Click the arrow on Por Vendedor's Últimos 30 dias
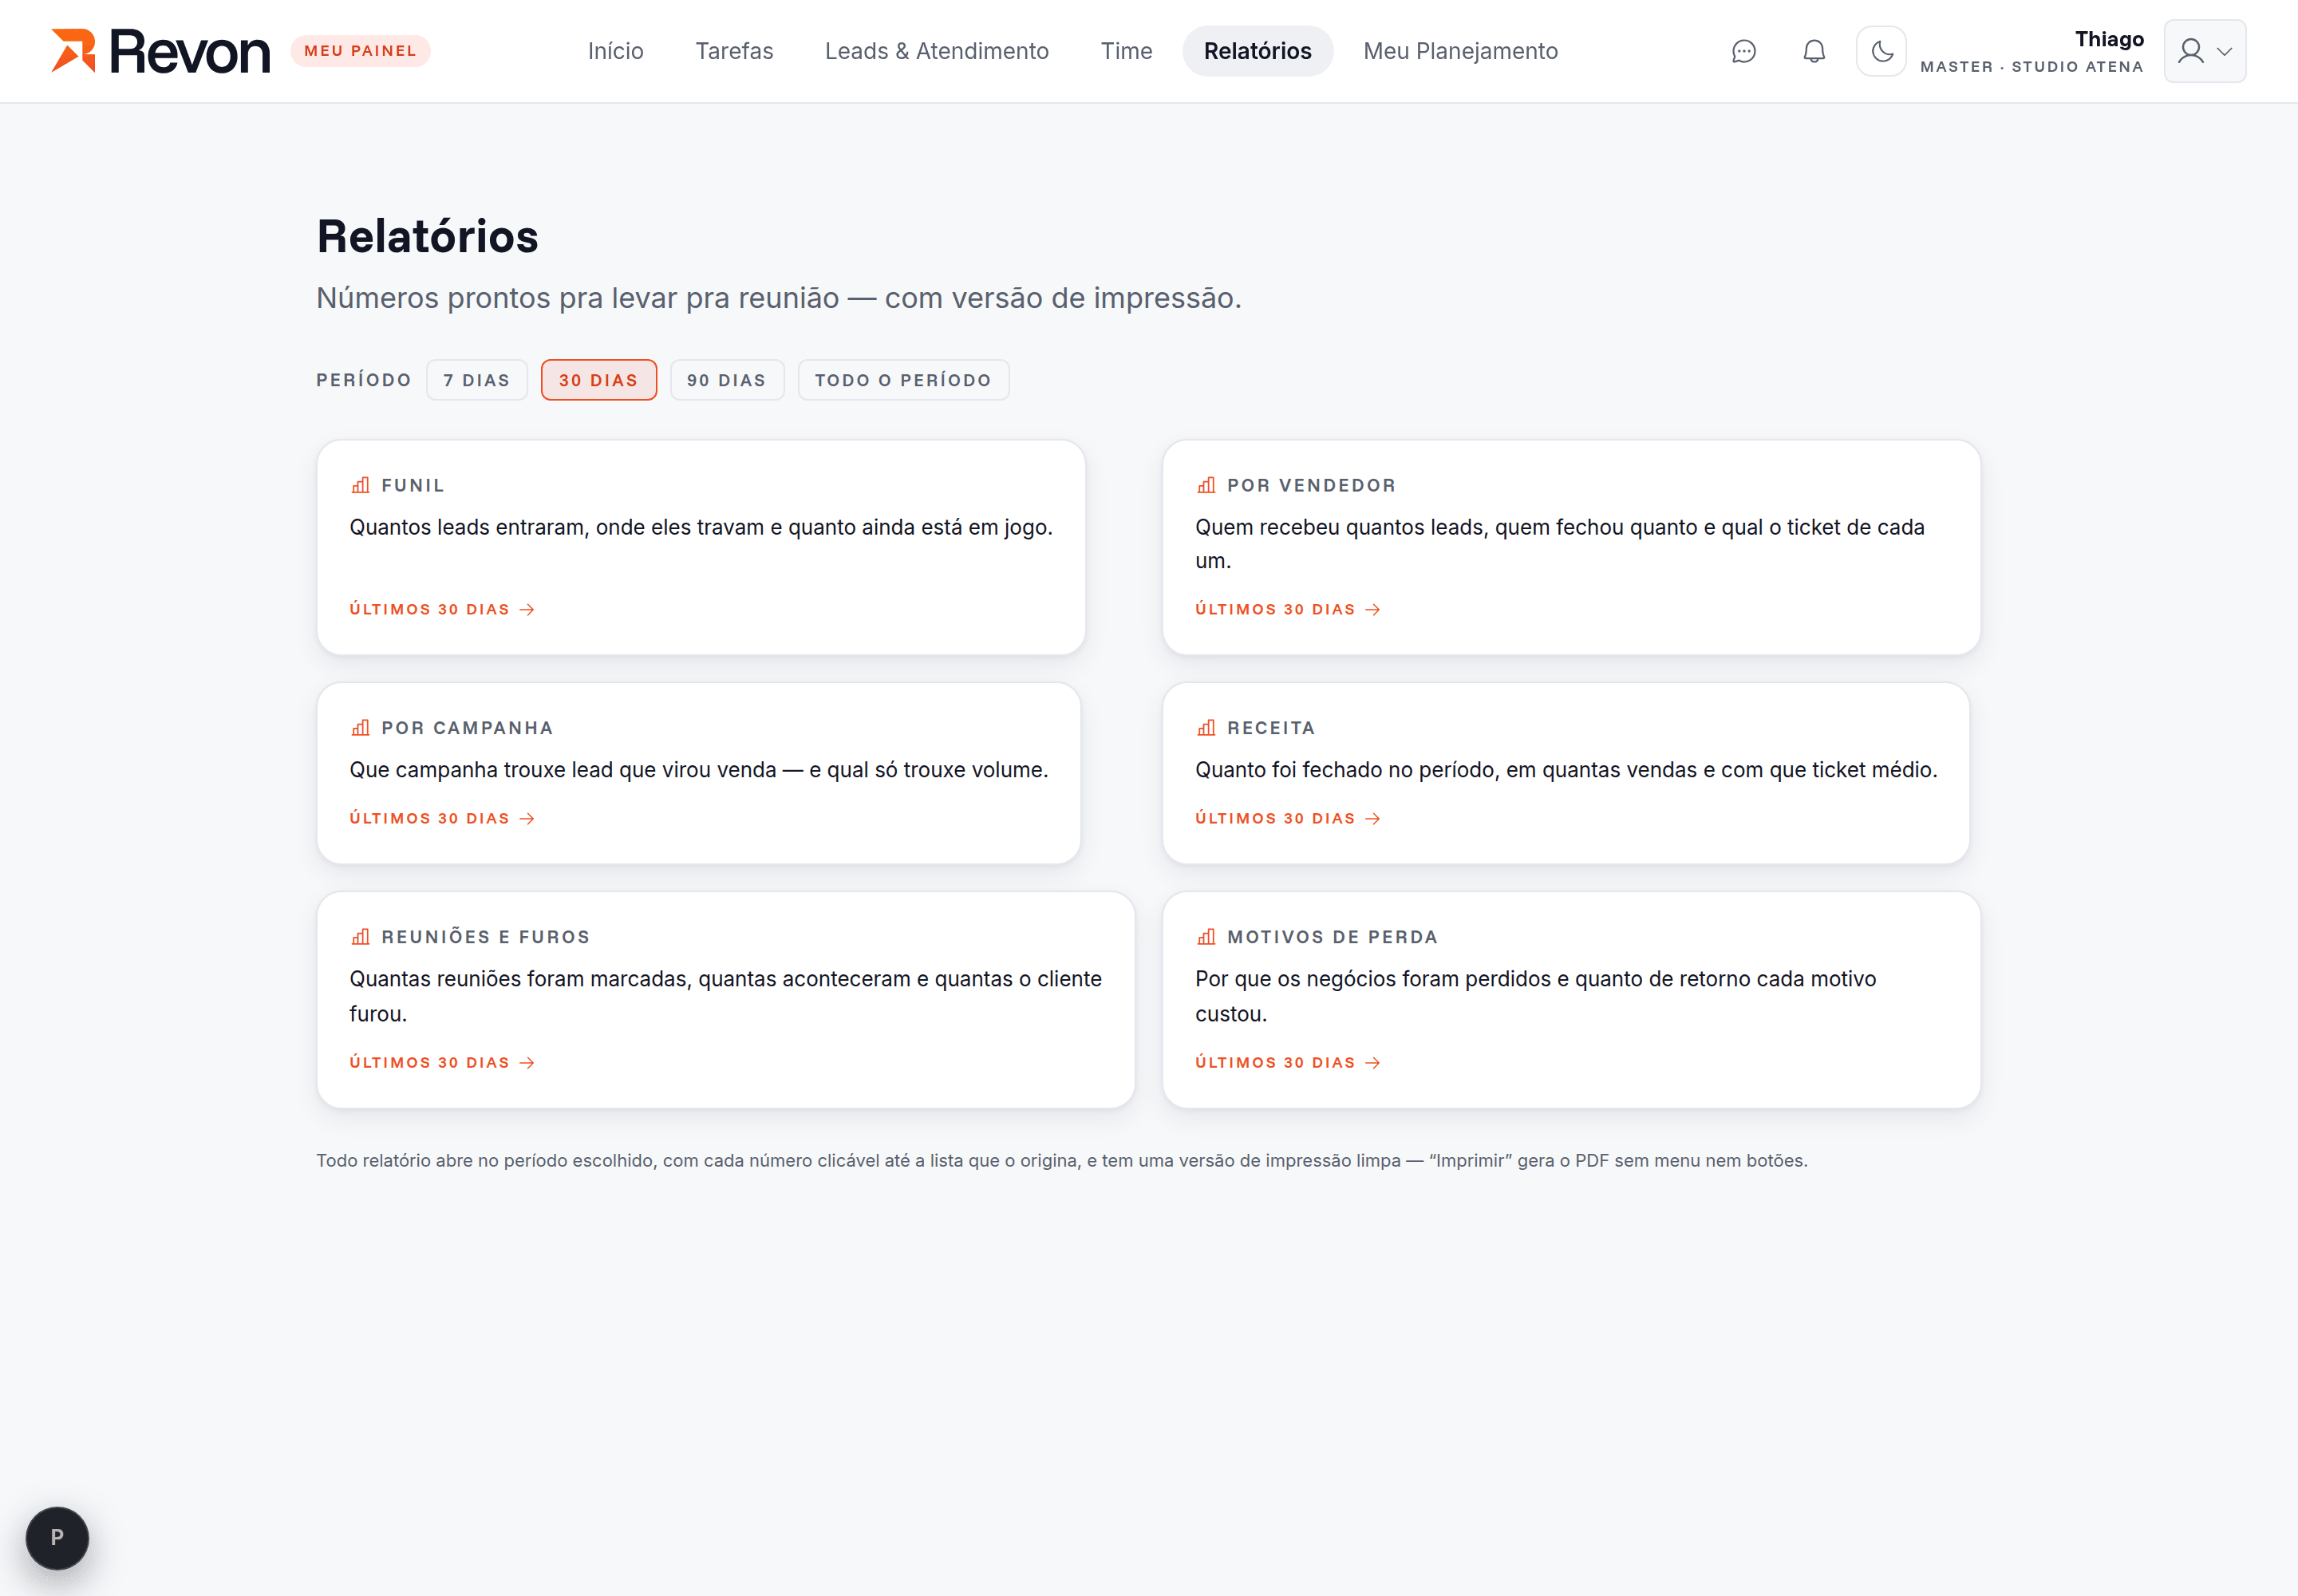The width and height of the screenshot is (2298, 1596). click(x=1373, y=609)
